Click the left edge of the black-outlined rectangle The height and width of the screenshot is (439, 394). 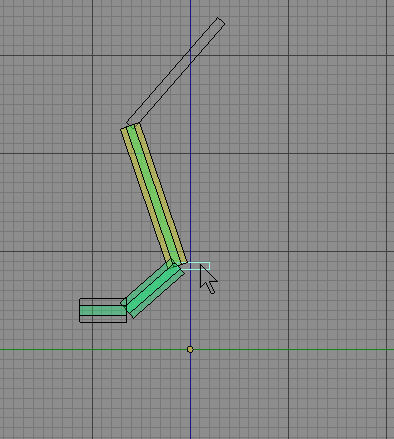(x=80, y=310)
